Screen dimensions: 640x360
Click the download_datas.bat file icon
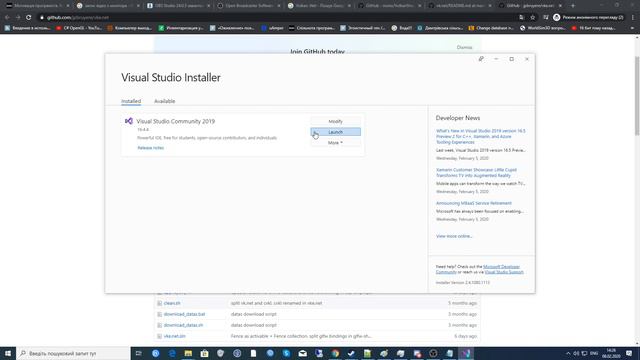click(x=159, y=314)
